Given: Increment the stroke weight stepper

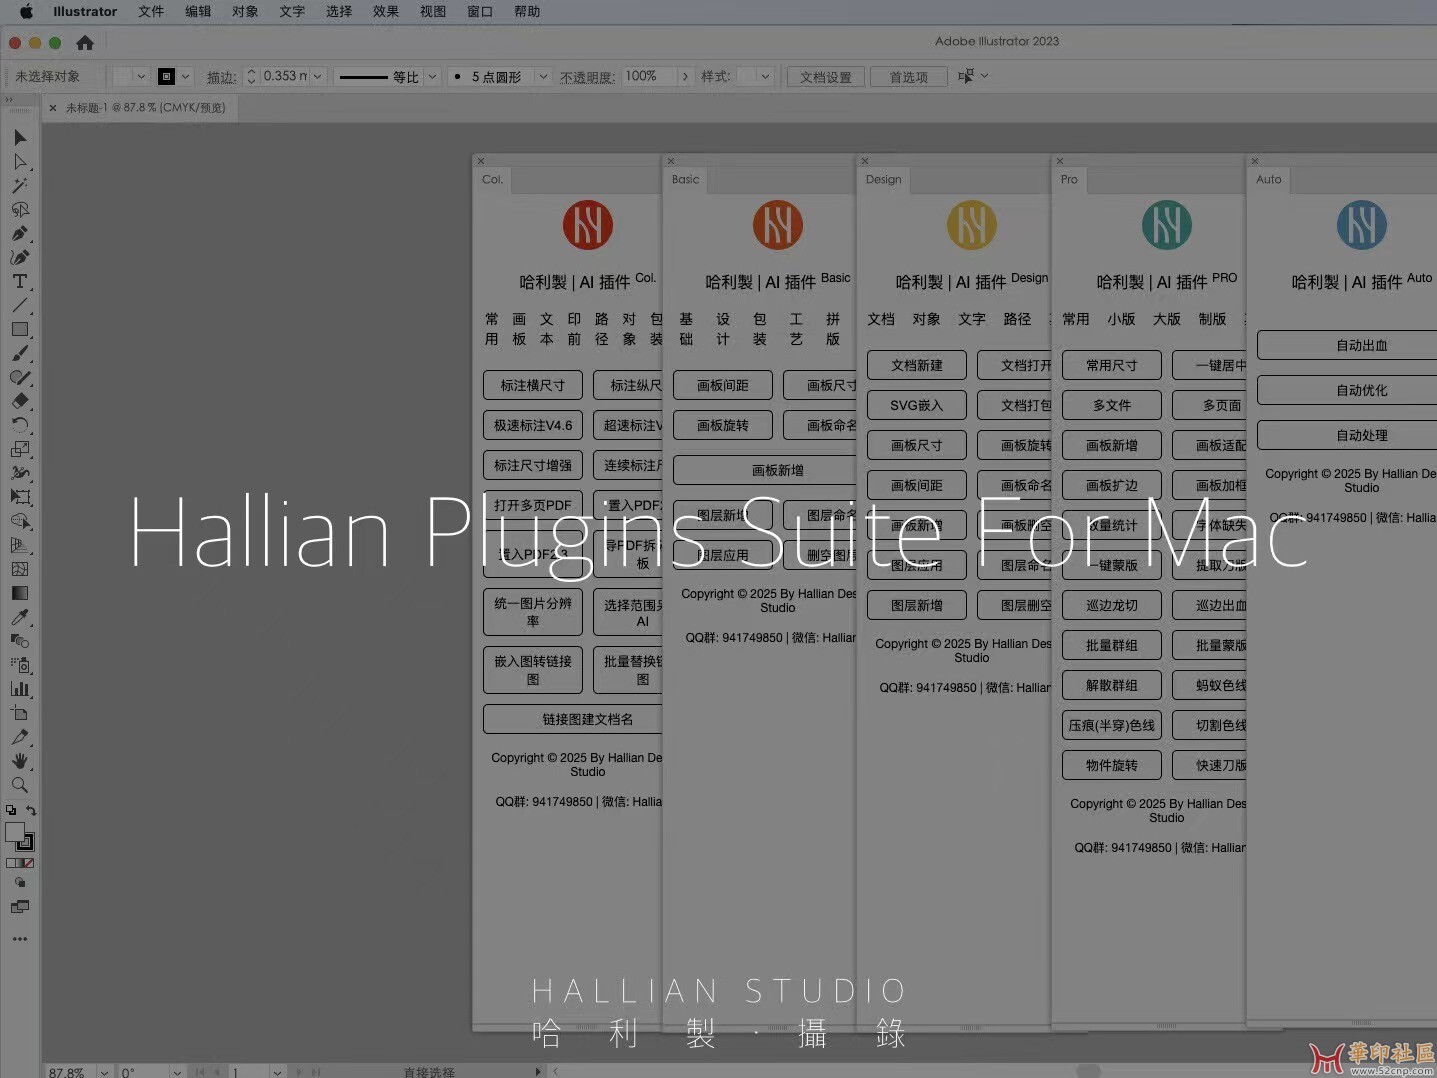Looking at the screenshot, I should (x=252, y=72).
